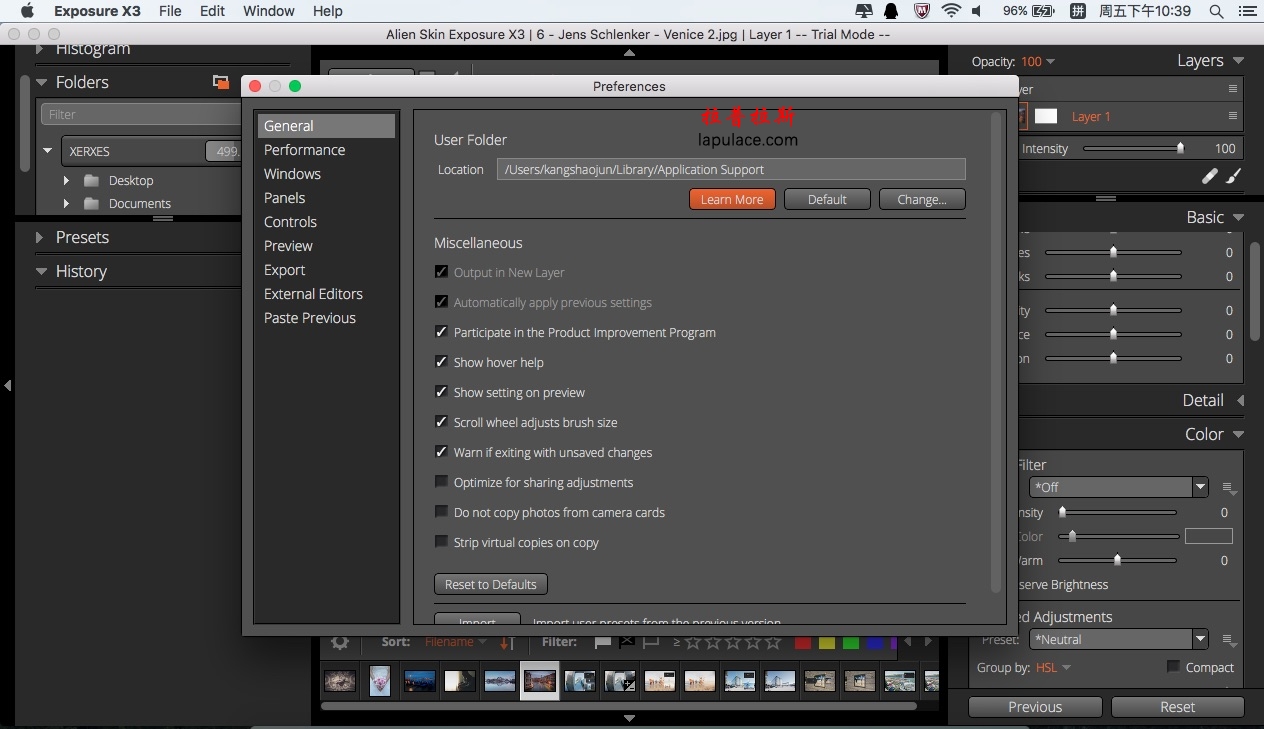Image resolution: width=1264 pixels, height=729 pixels.
Task: Click the Change... location button
Action: point(922,199)
